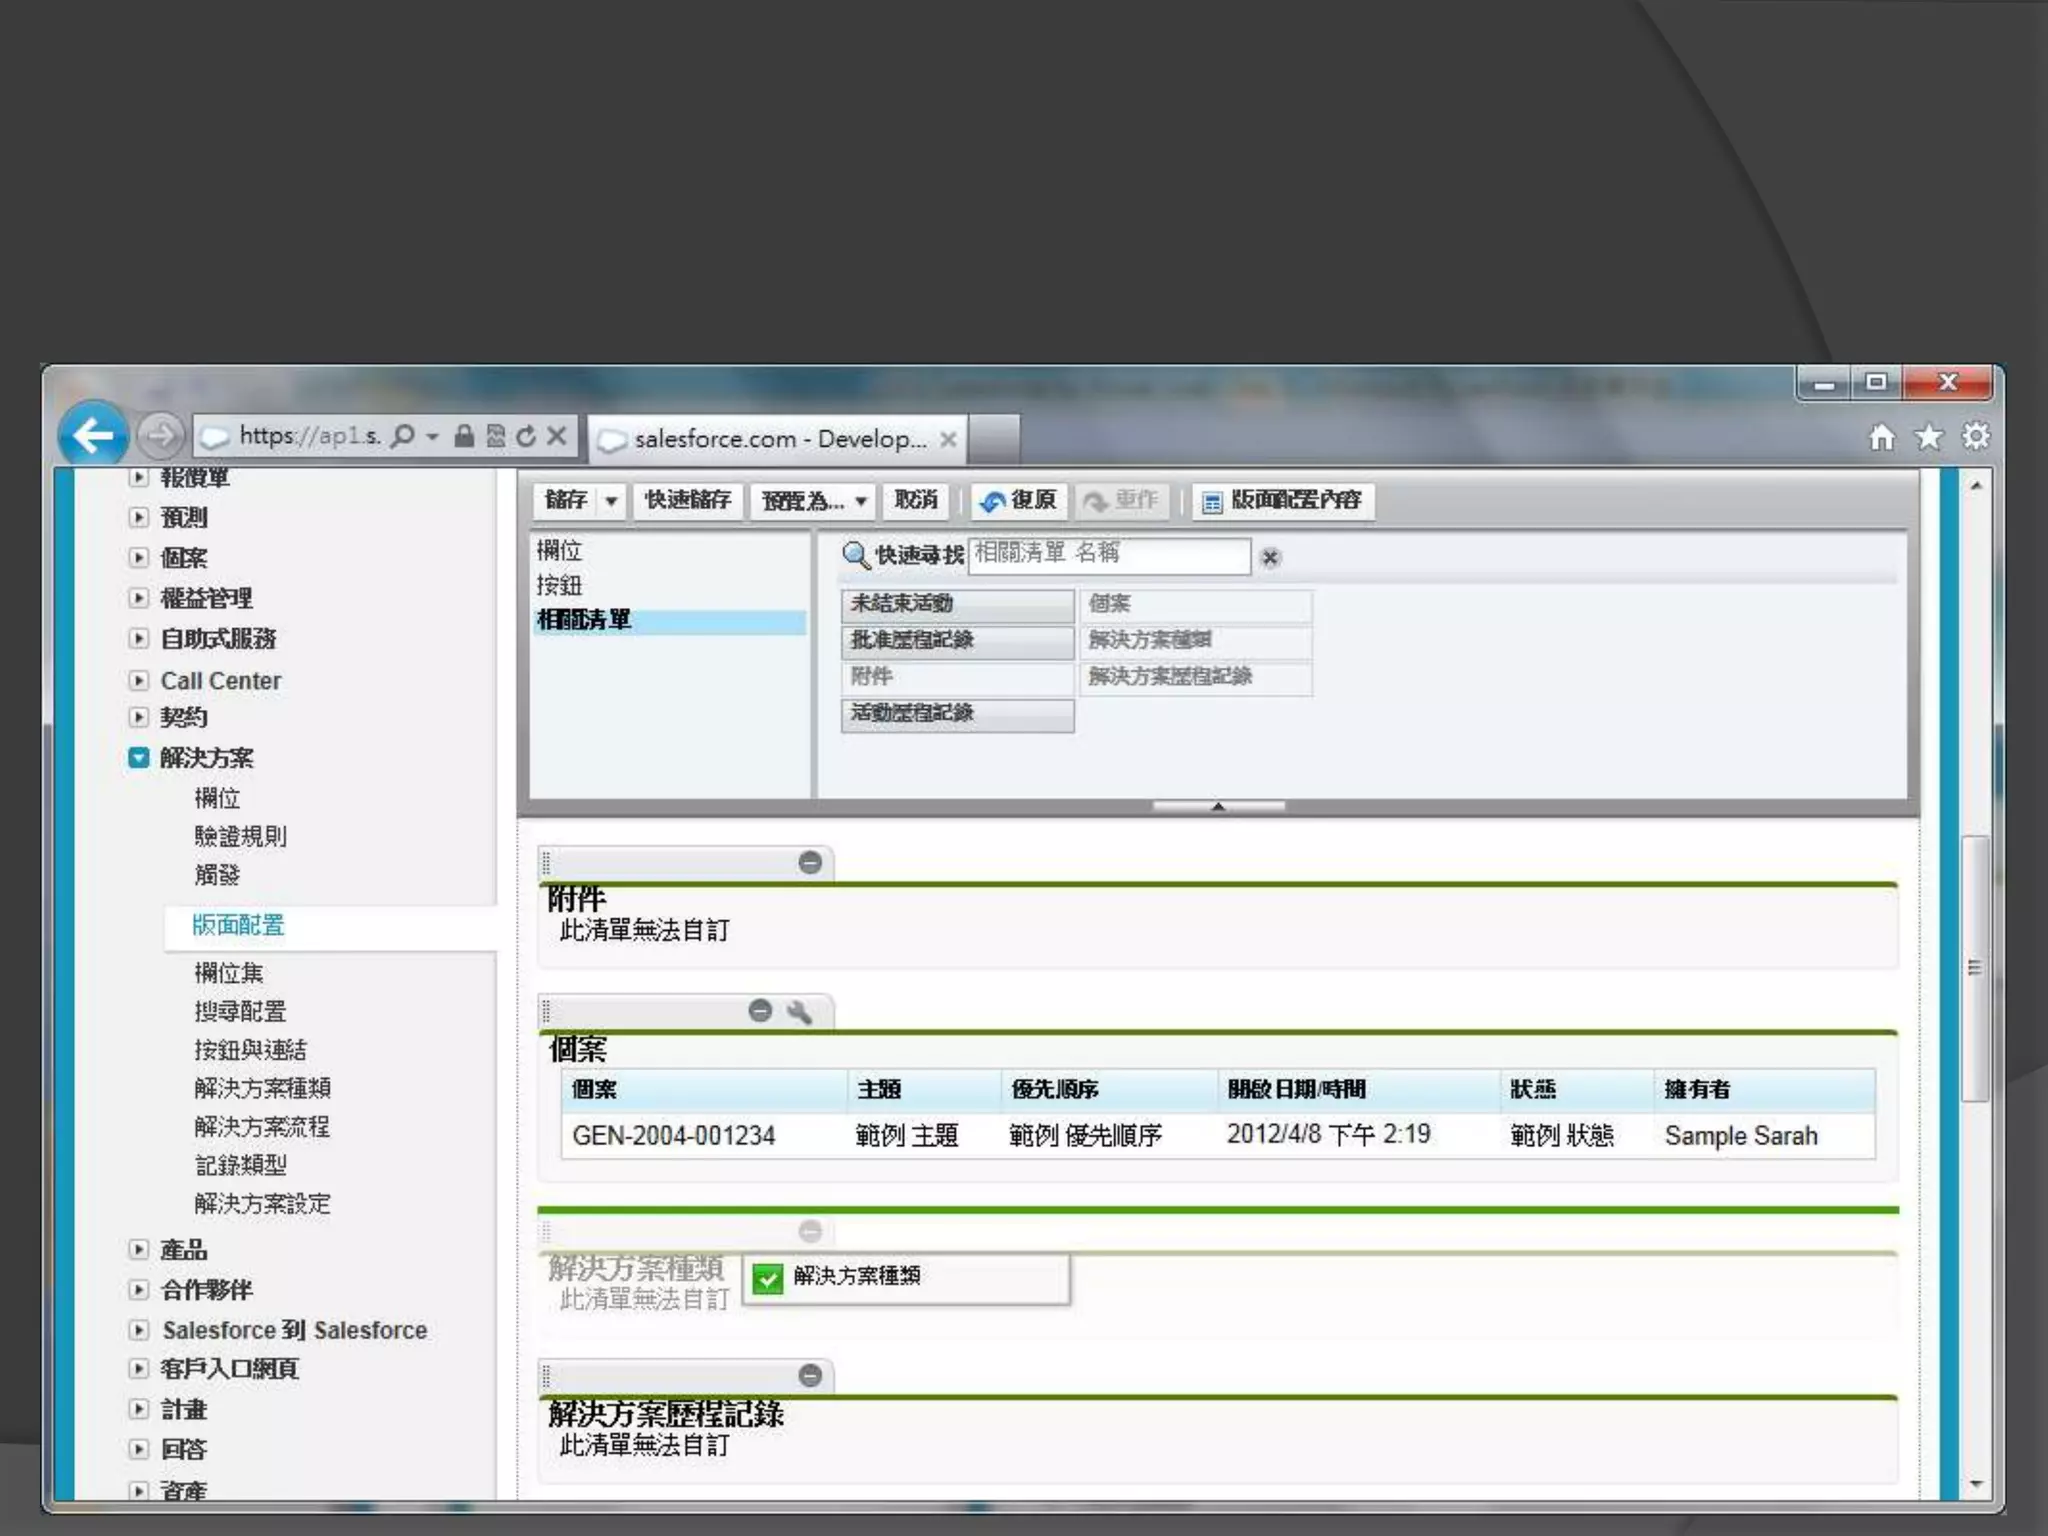This screenshot has width=2048, height=1536.
Task: Open browser home icon
Action: pyautogui.click(x=1881, y=437)
